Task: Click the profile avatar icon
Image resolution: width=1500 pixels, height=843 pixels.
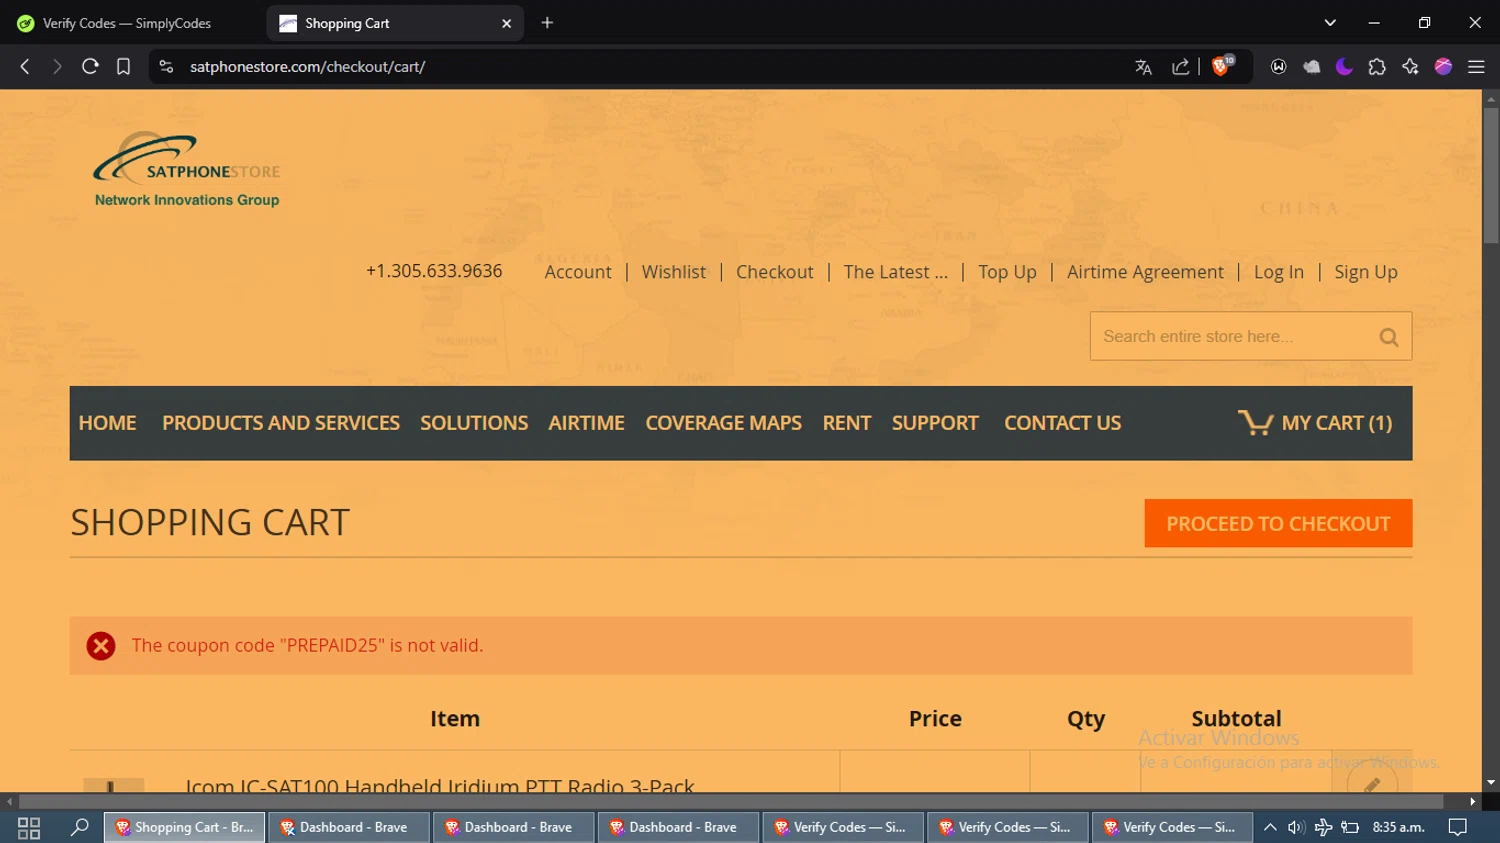Action: 1443,67
